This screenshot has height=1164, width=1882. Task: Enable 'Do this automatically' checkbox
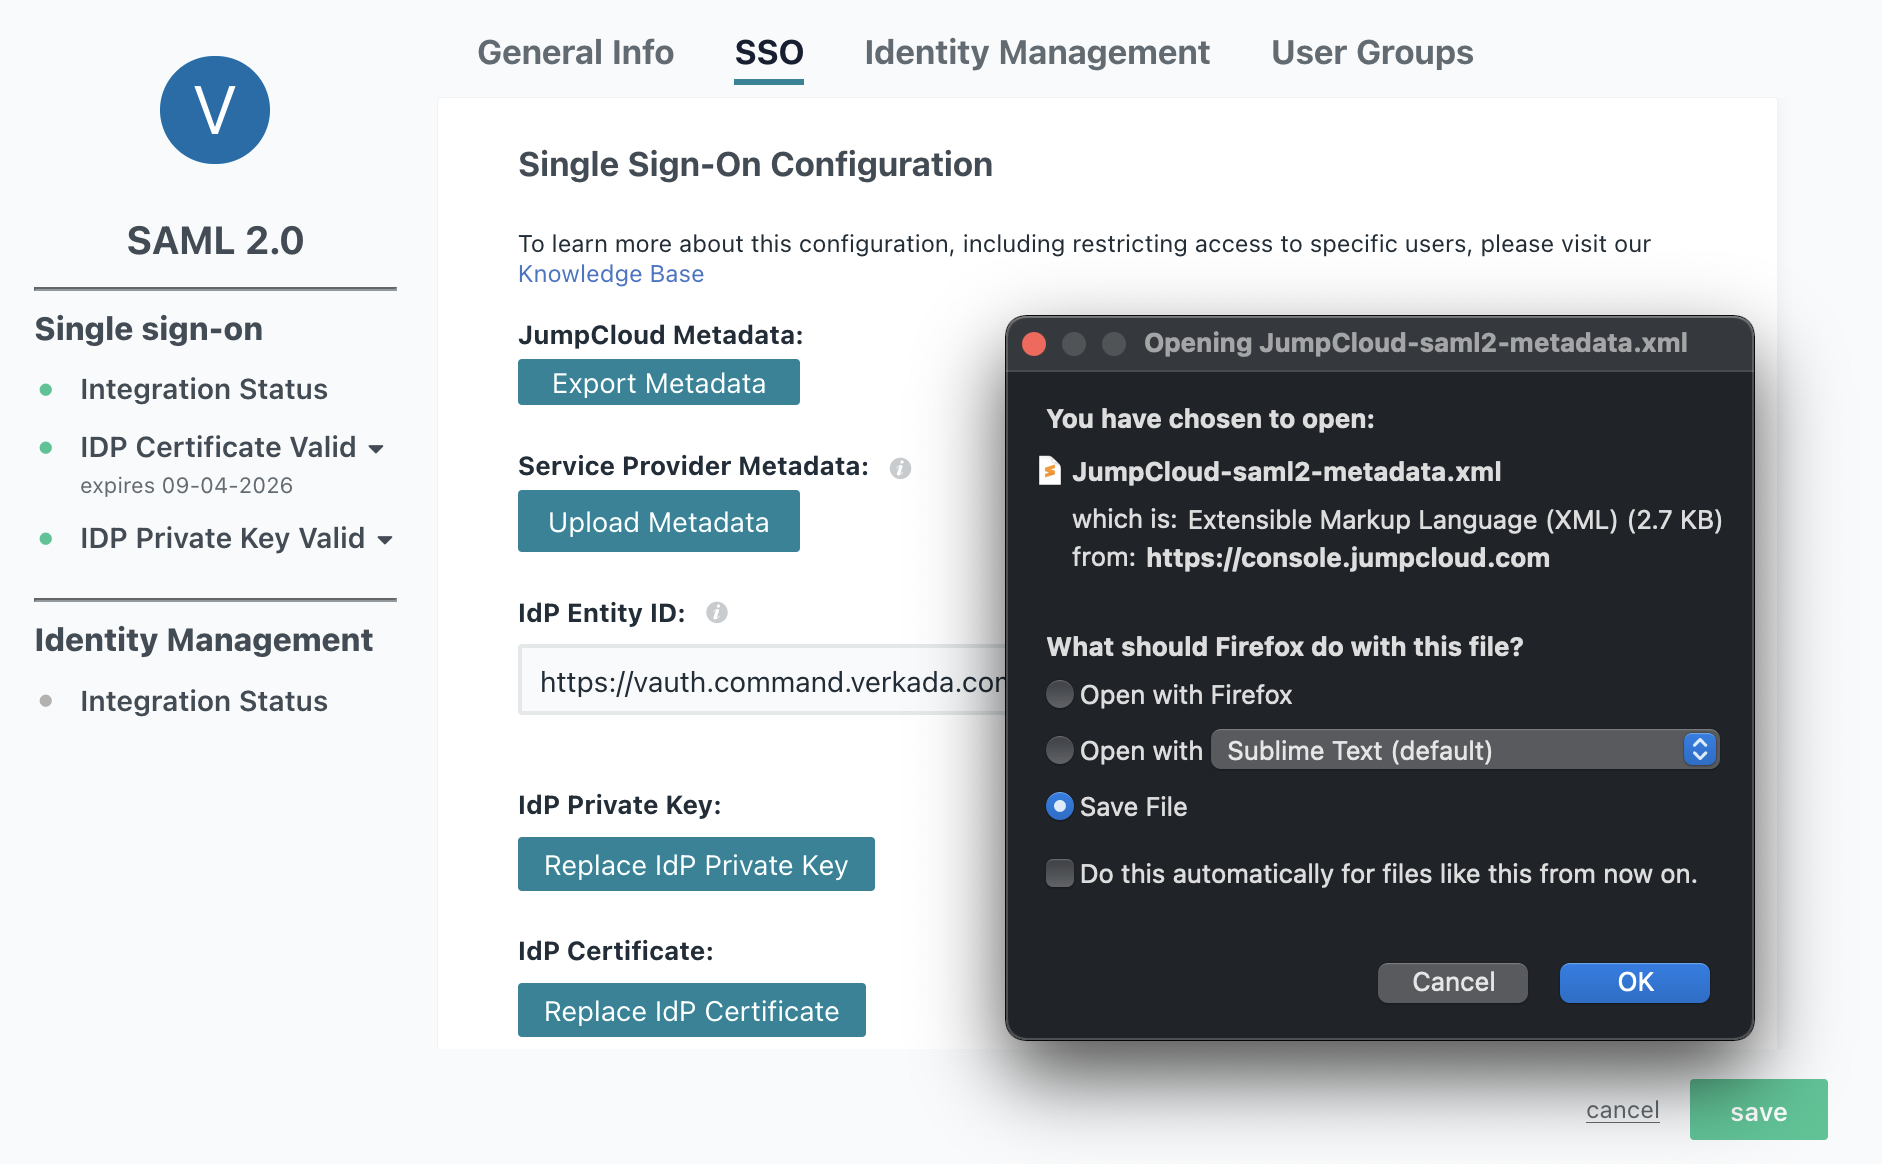(x=1059, y=873)
